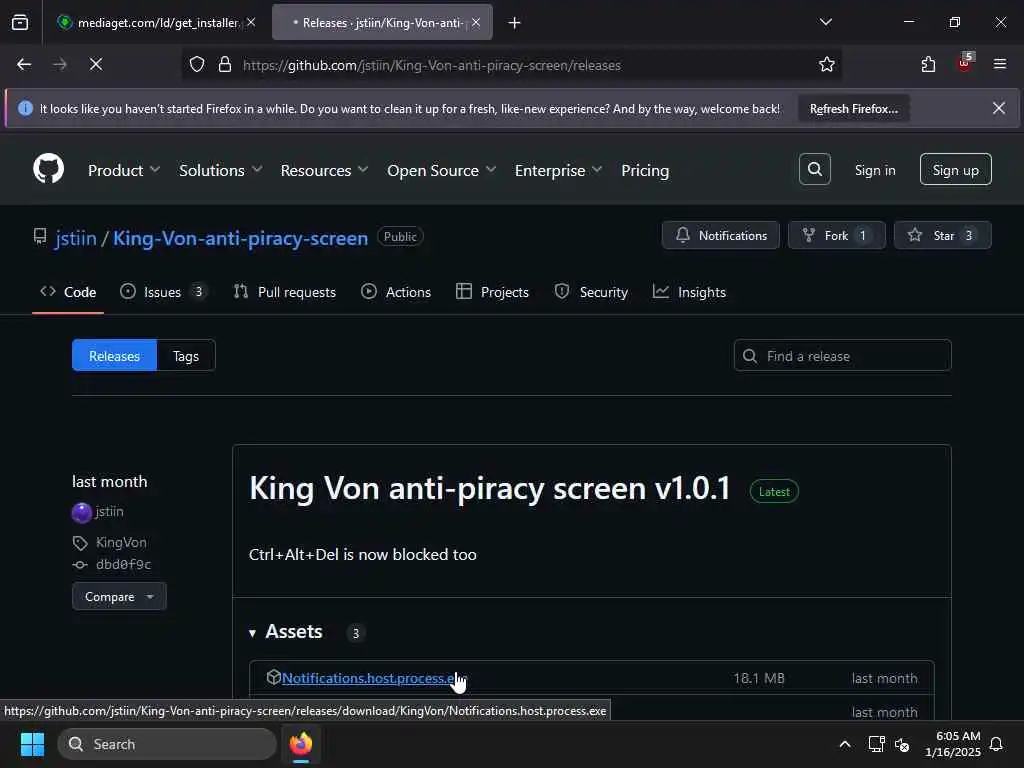Switch to the Insights tab
Image resolution: width=1024 pixels, height=768 pixels.
[x=690, y=292]
